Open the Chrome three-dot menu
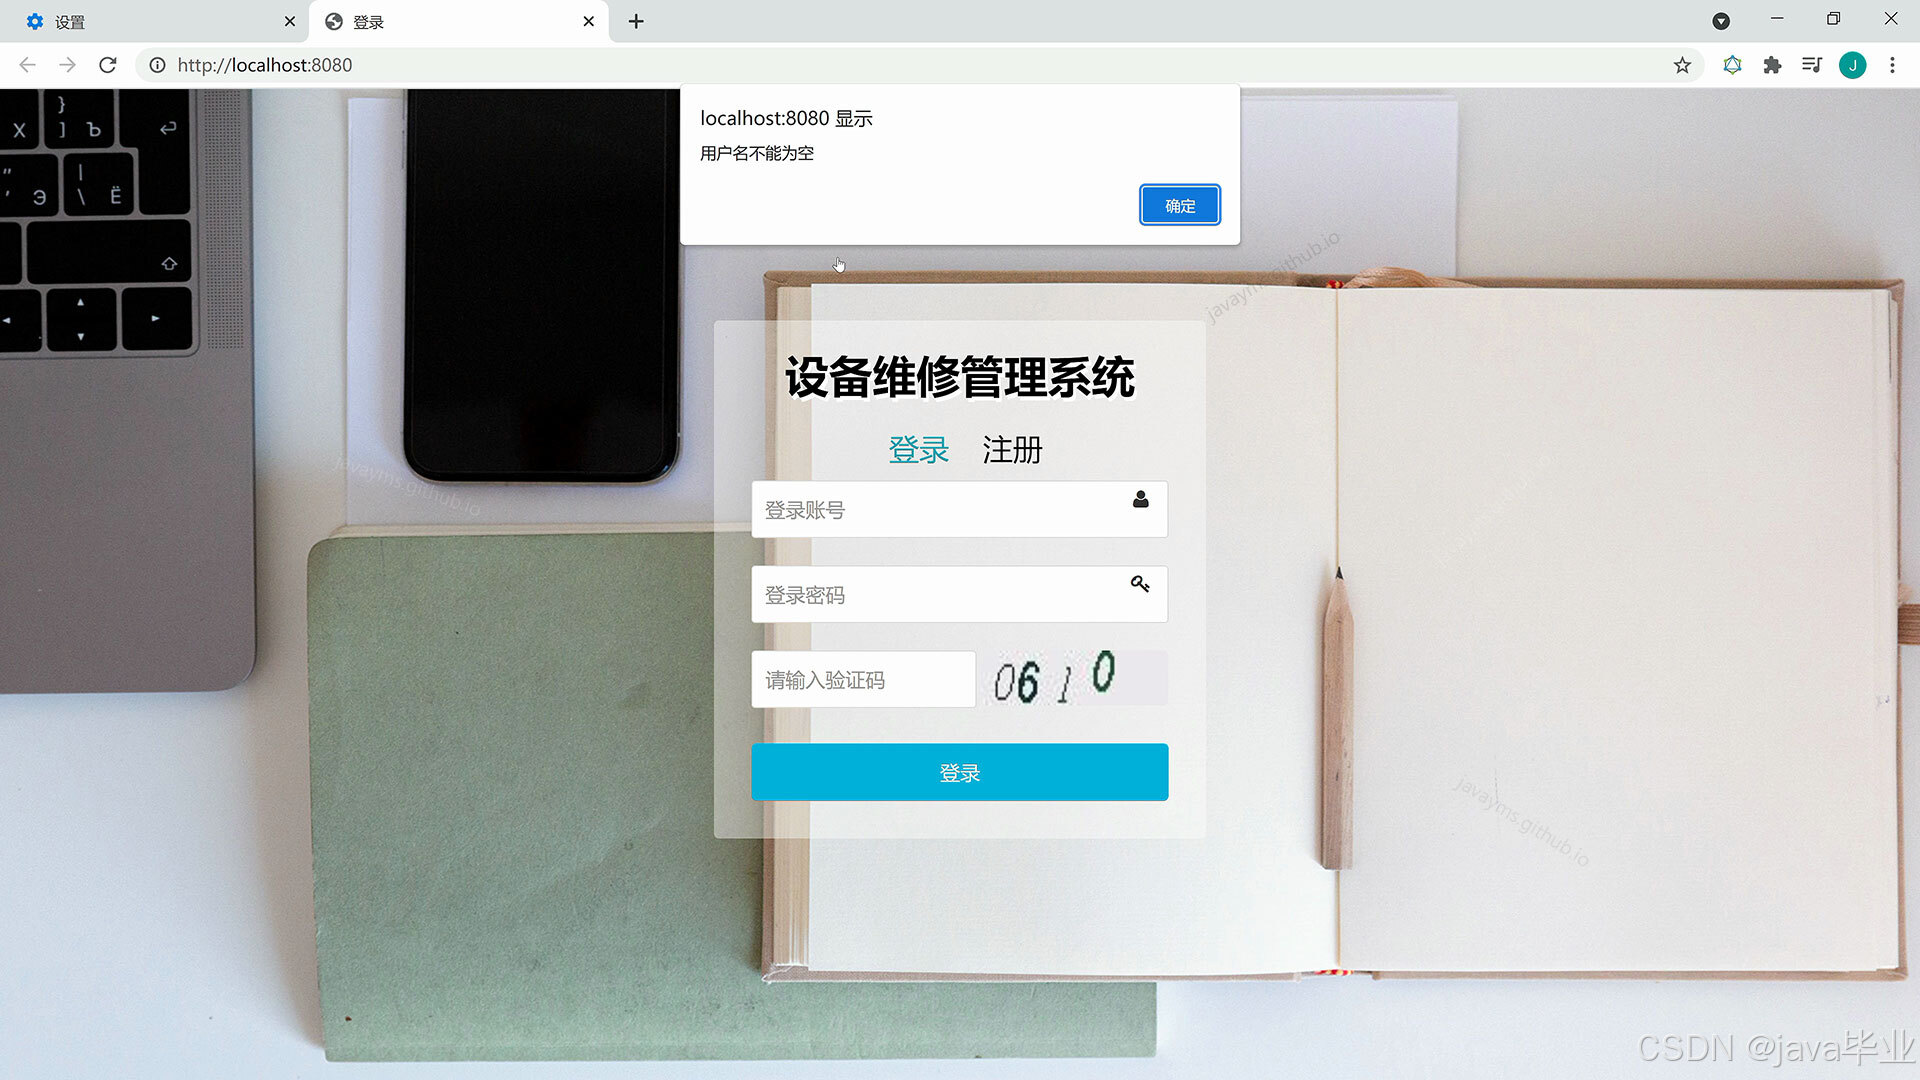The image size is (1920, 1080). pyautogui.click(x=1892, y=65)
